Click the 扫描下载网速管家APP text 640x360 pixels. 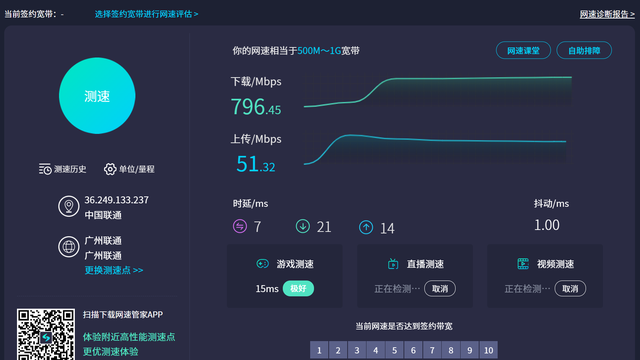pos(123,314)
